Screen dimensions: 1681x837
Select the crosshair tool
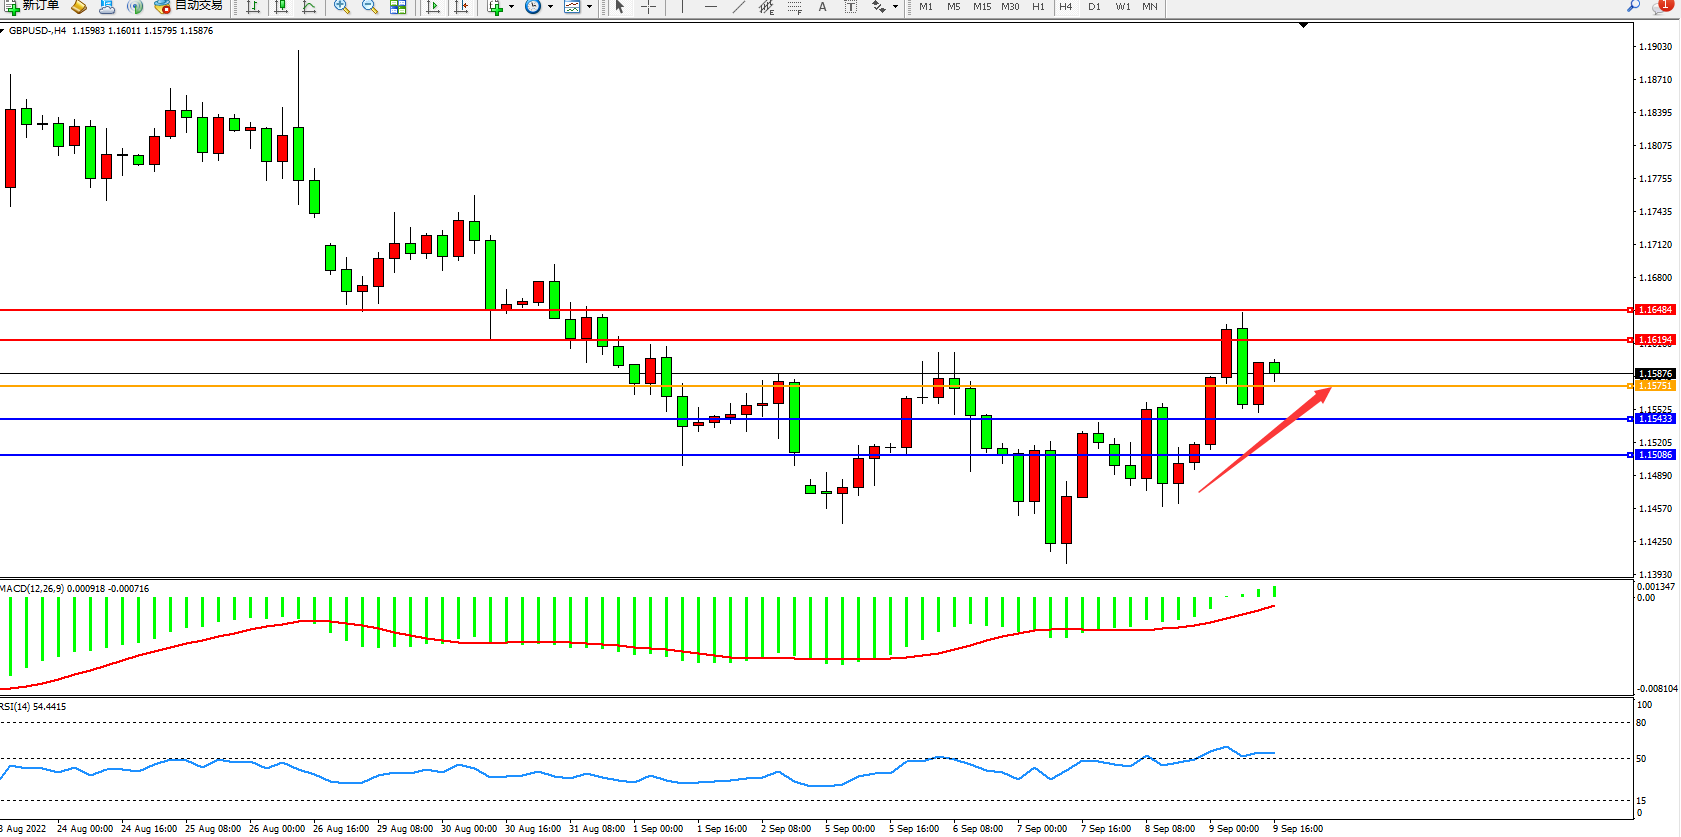pos(648,7)
